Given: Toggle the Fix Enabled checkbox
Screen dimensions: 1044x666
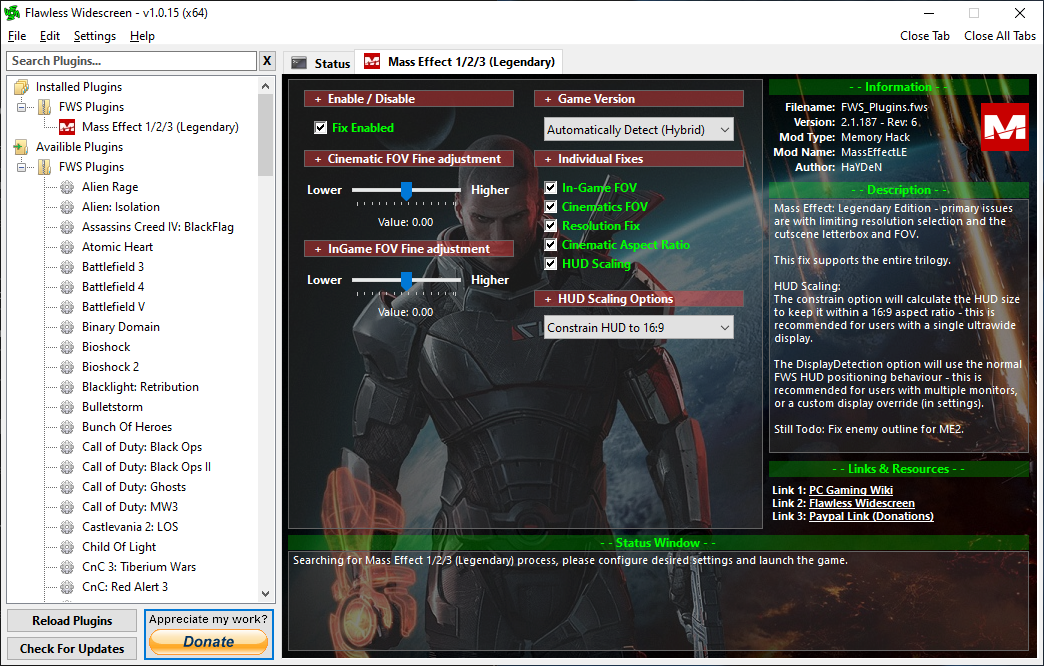Looking at the screenshot, I should pos(320,127).
